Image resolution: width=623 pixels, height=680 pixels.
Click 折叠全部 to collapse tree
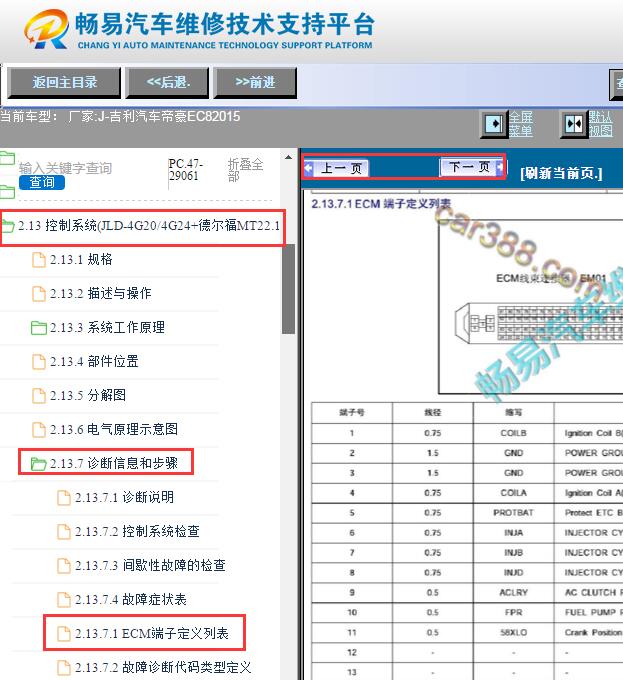click(x=245, y=170)
